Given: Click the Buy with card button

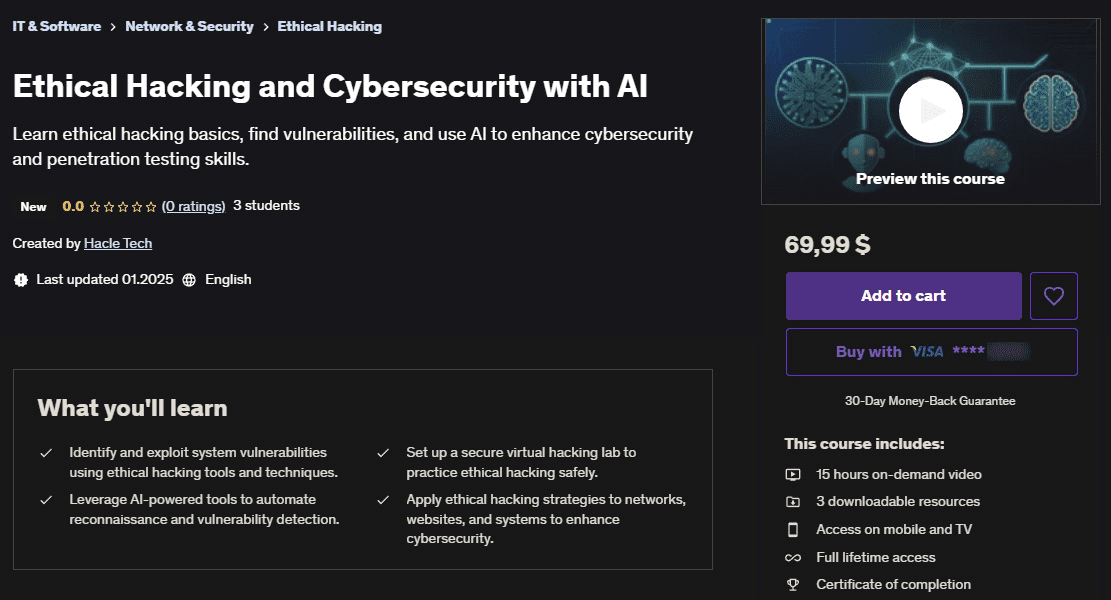Looking at the screenshot, I should [931, 351].
